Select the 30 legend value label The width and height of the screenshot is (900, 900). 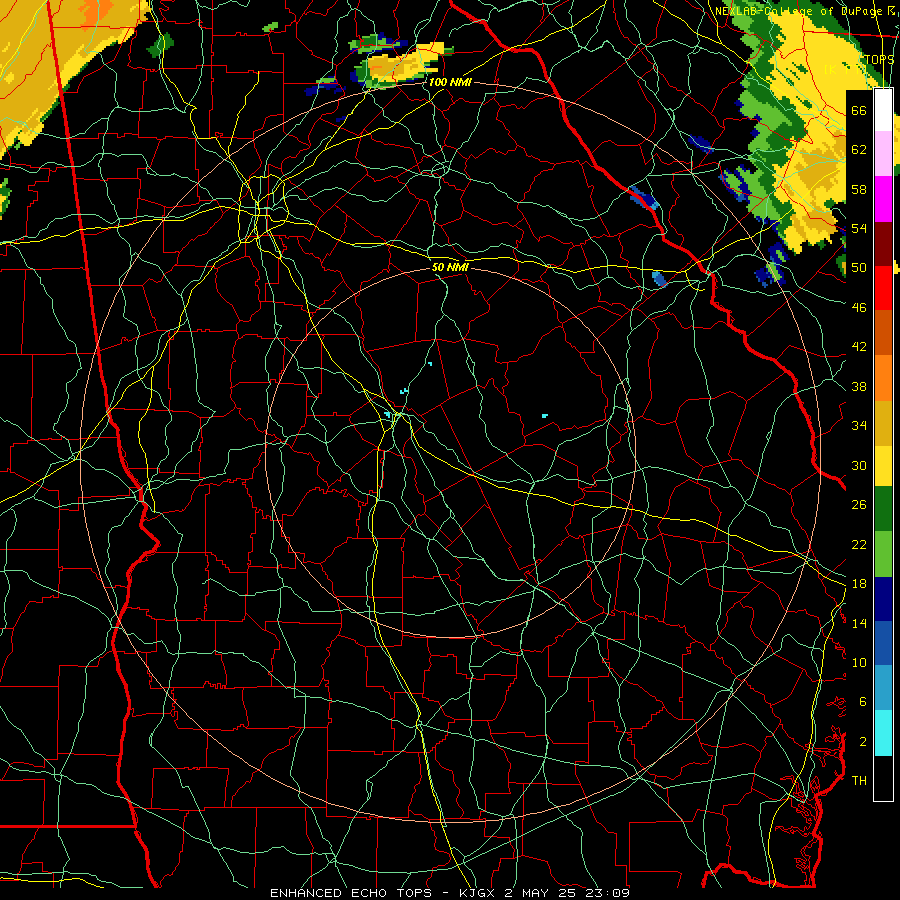[859, 465]
